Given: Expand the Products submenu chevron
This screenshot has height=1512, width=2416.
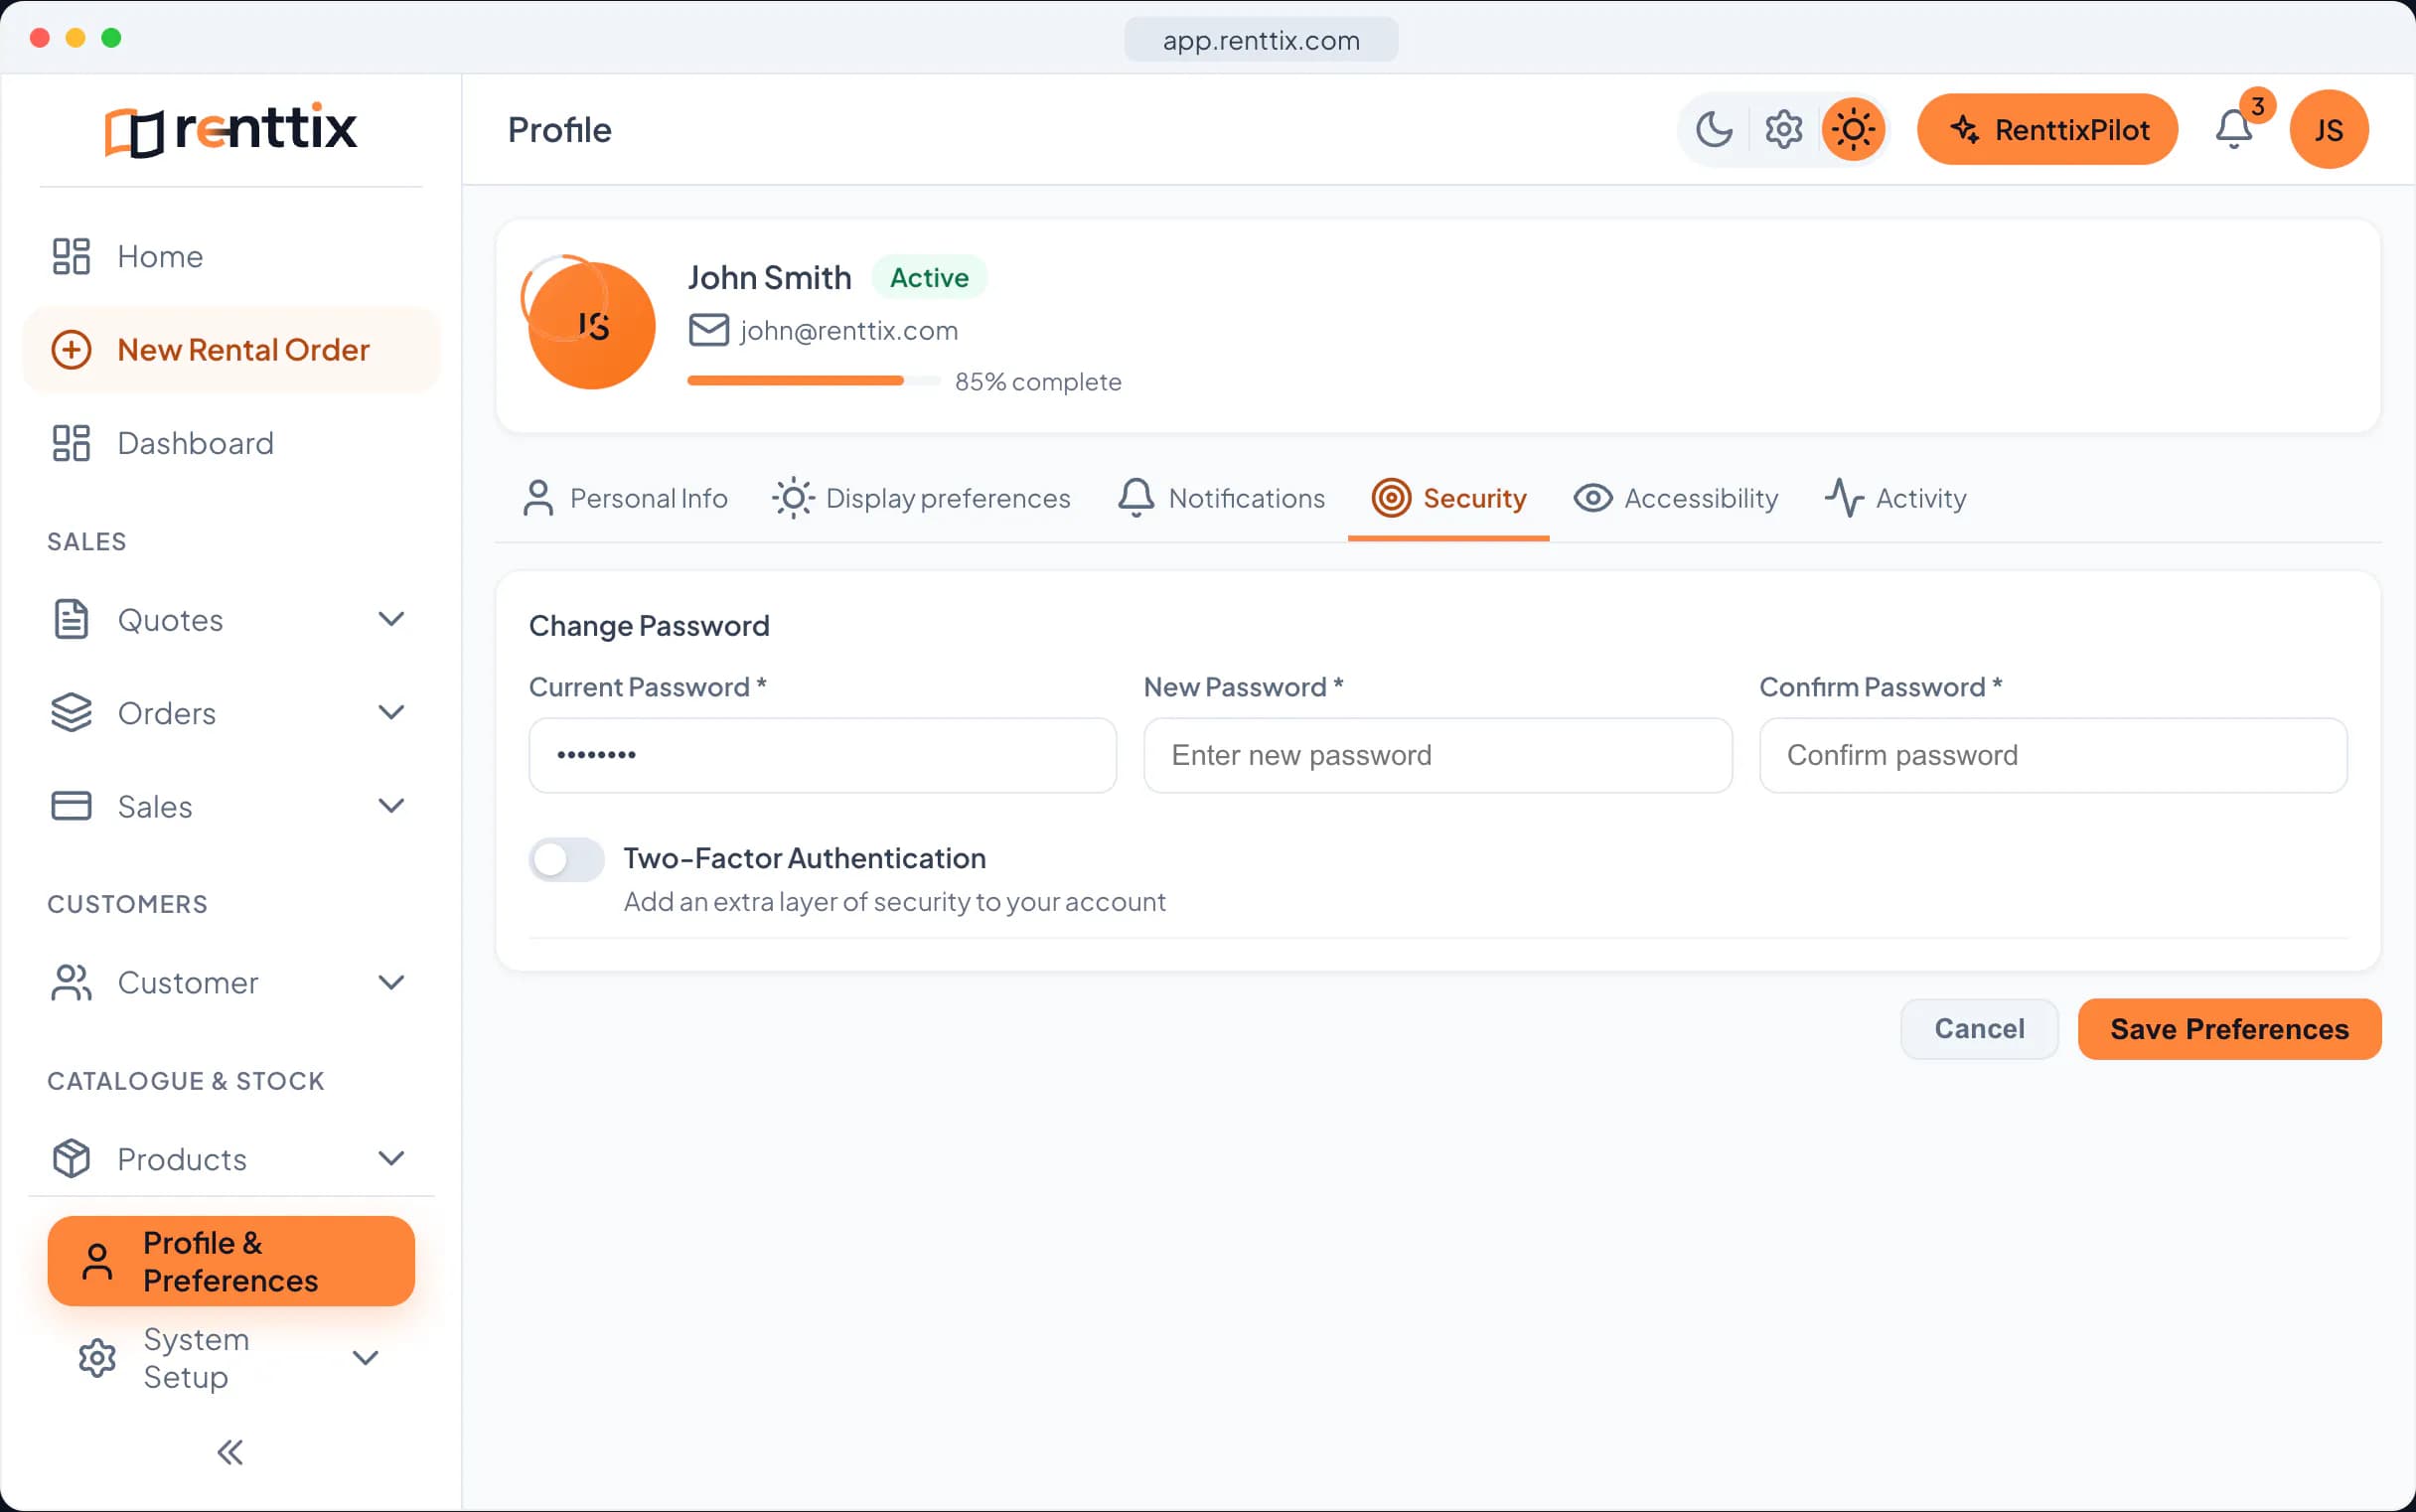Looking at the screenshot, I should [391, 1159].
